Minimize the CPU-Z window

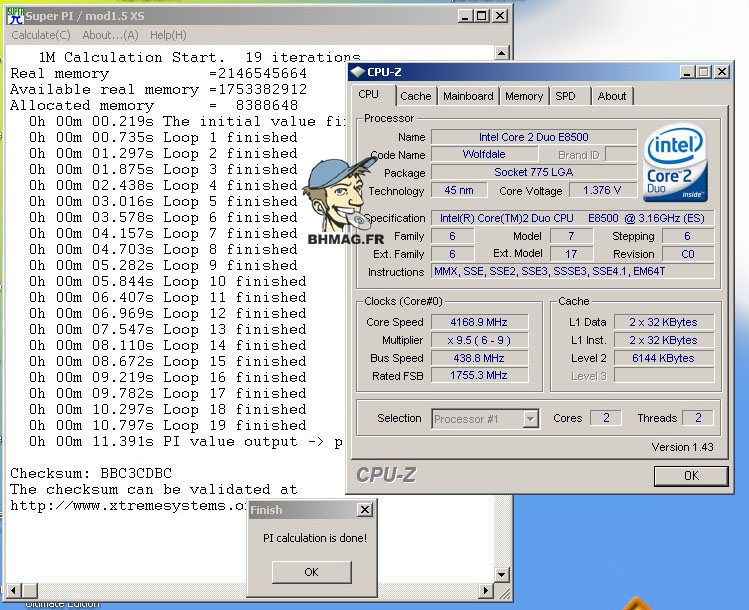coord(687,72)
